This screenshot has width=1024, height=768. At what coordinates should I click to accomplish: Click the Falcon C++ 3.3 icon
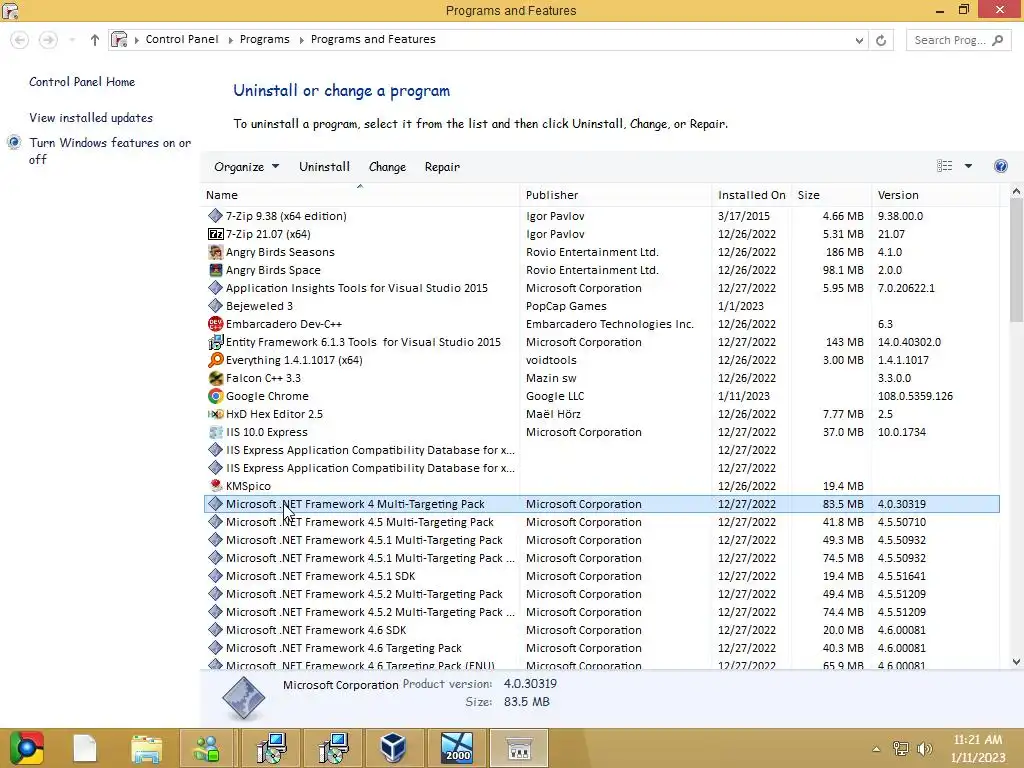(x=216, y=378)
